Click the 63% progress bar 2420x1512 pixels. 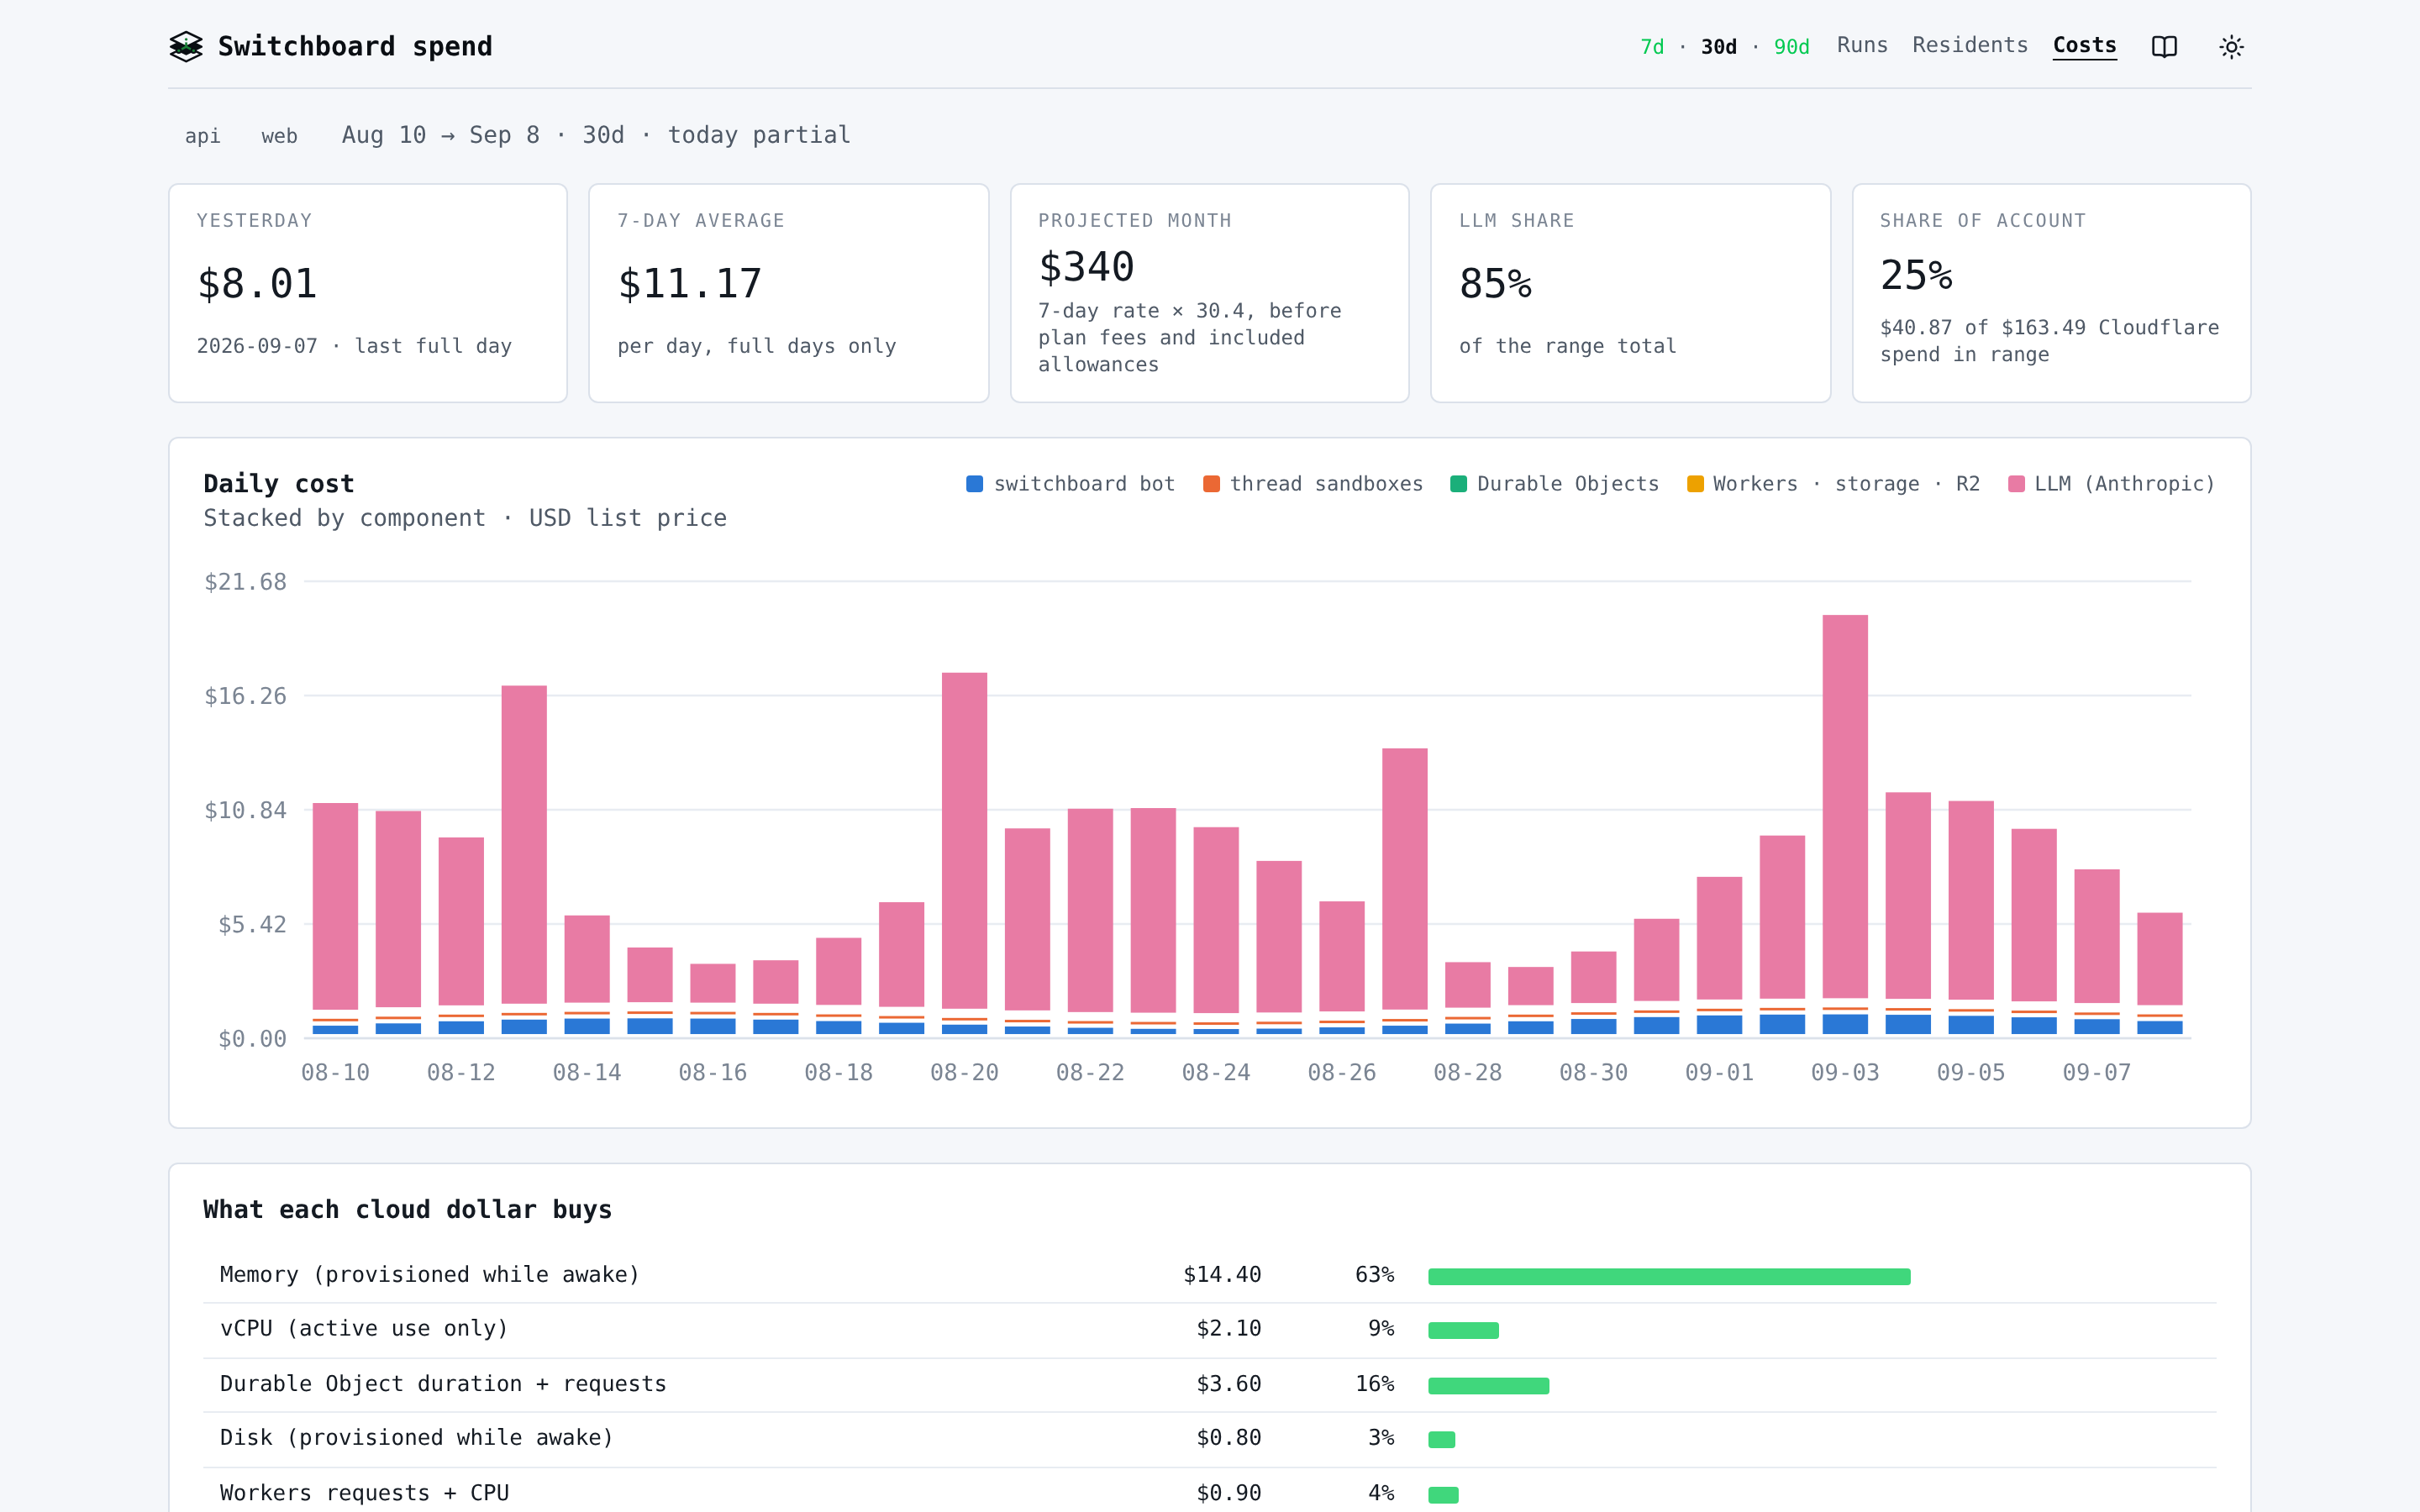coord(1669,1276)
